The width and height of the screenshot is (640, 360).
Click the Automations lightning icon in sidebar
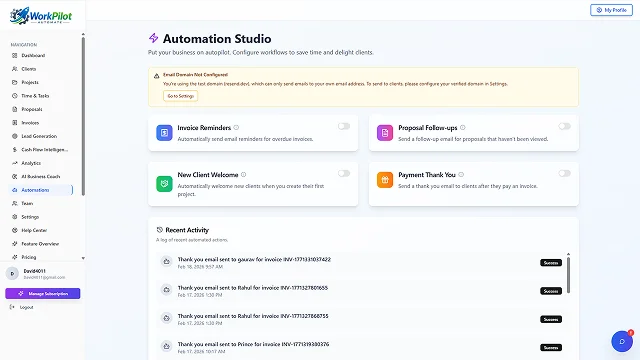pyautogui.click(x=15, y=190)
